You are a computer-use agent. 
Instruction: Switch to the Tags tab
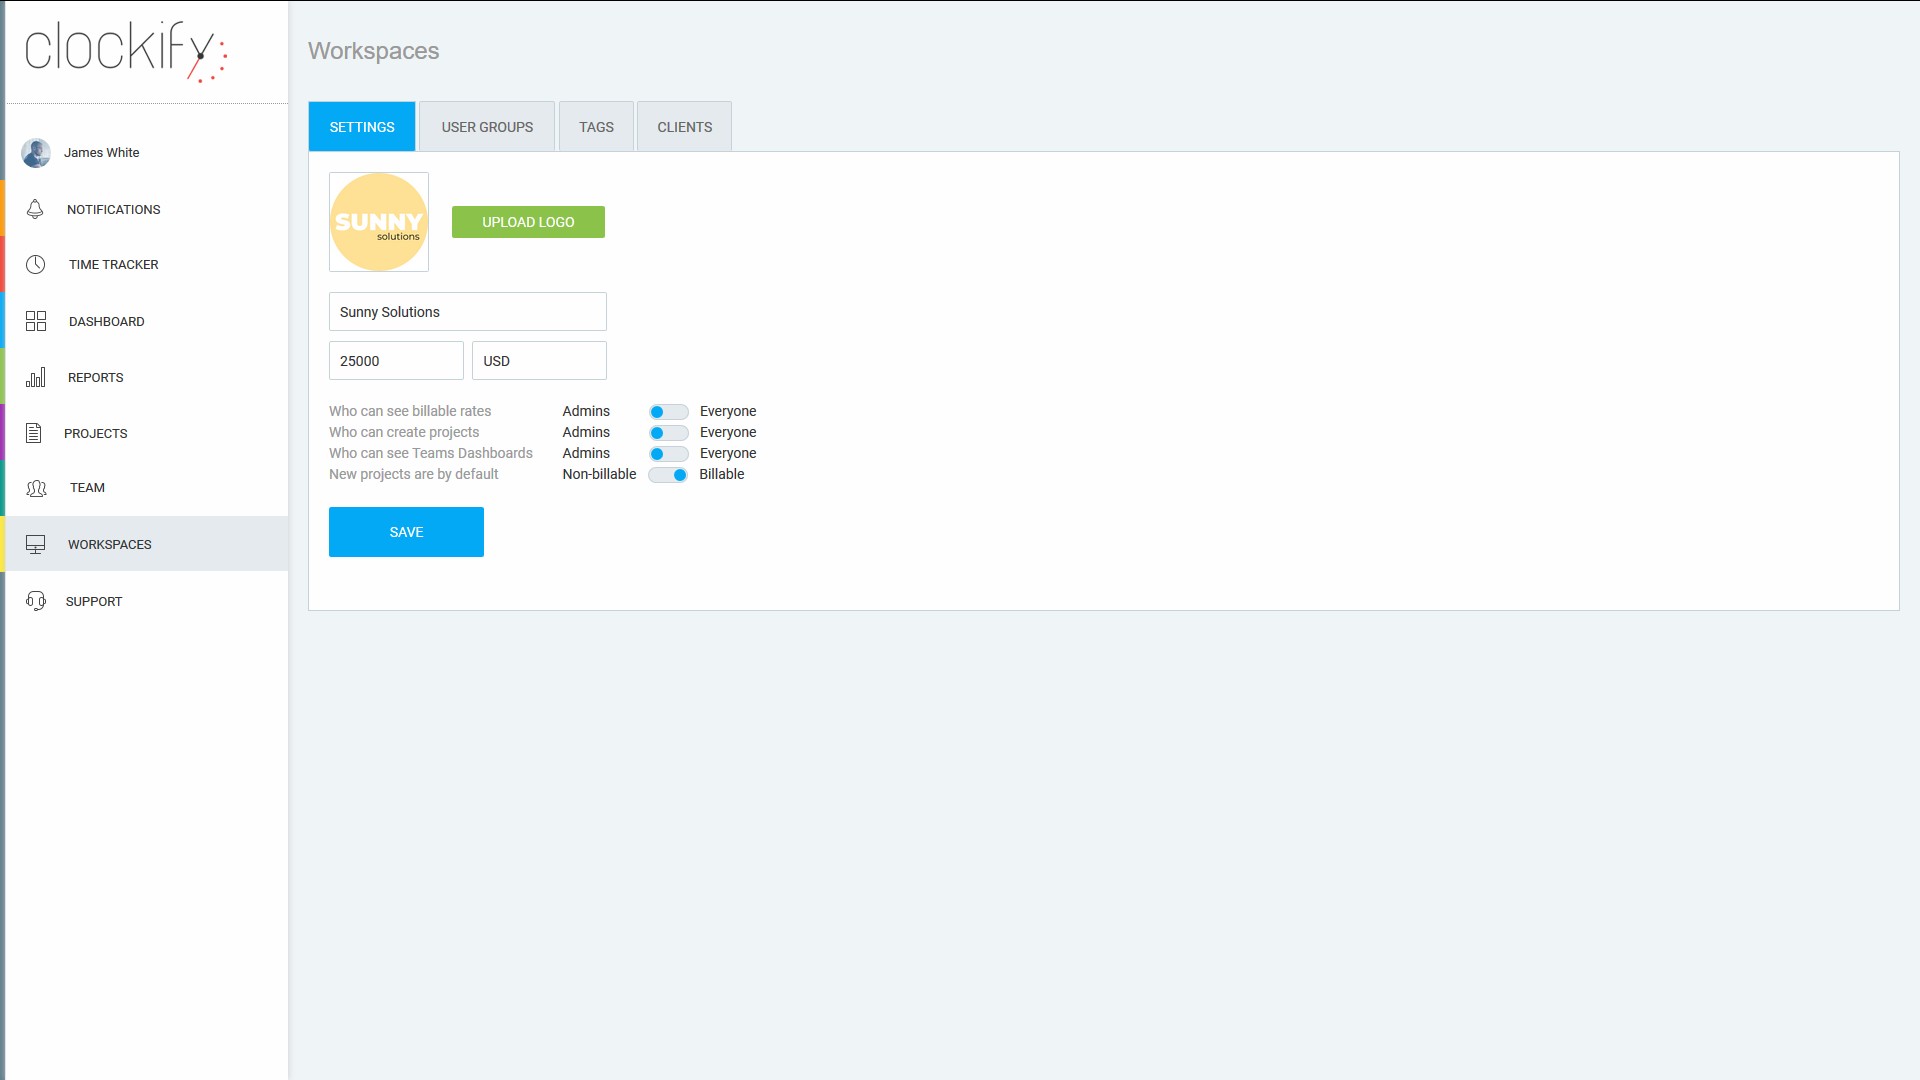coord(596,127)
